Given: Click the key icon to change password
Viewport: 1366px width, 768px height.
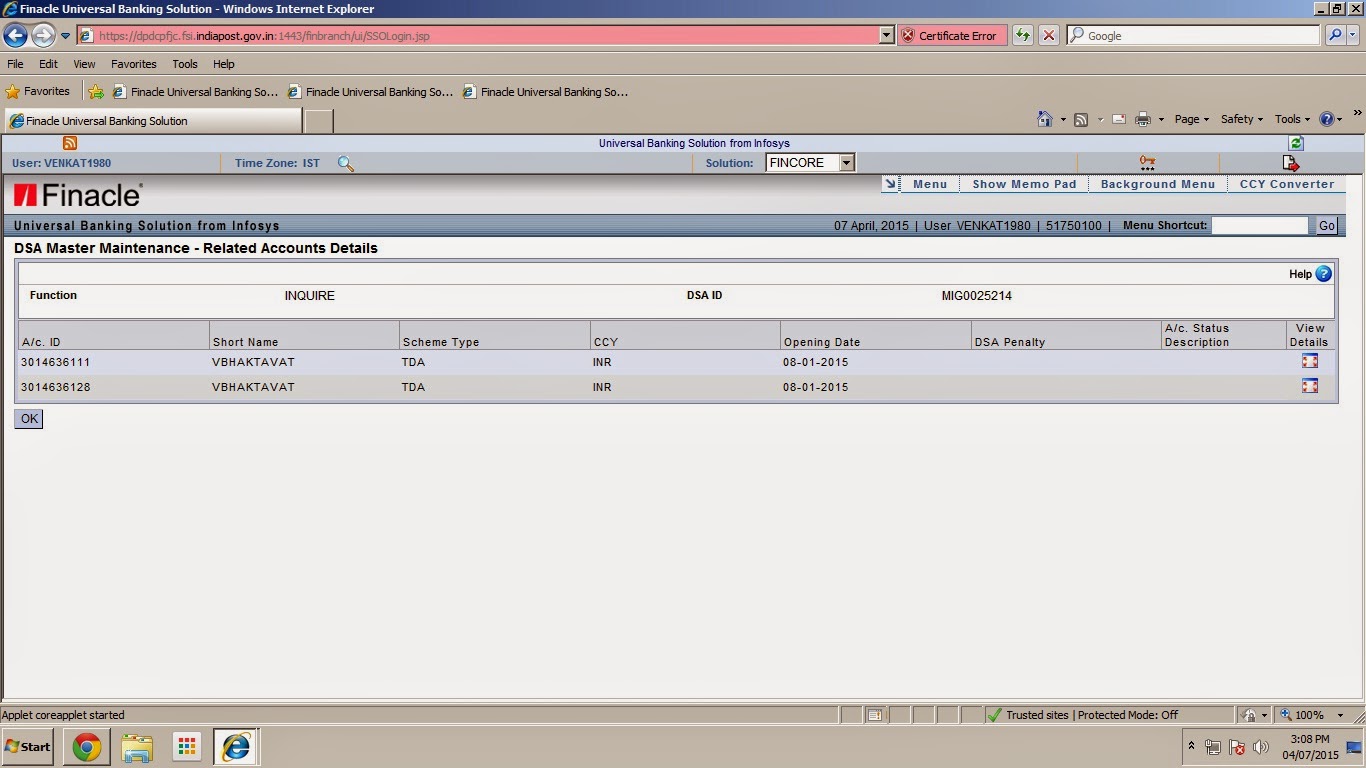Looking at the screenshot, I should click(1146, 161).
